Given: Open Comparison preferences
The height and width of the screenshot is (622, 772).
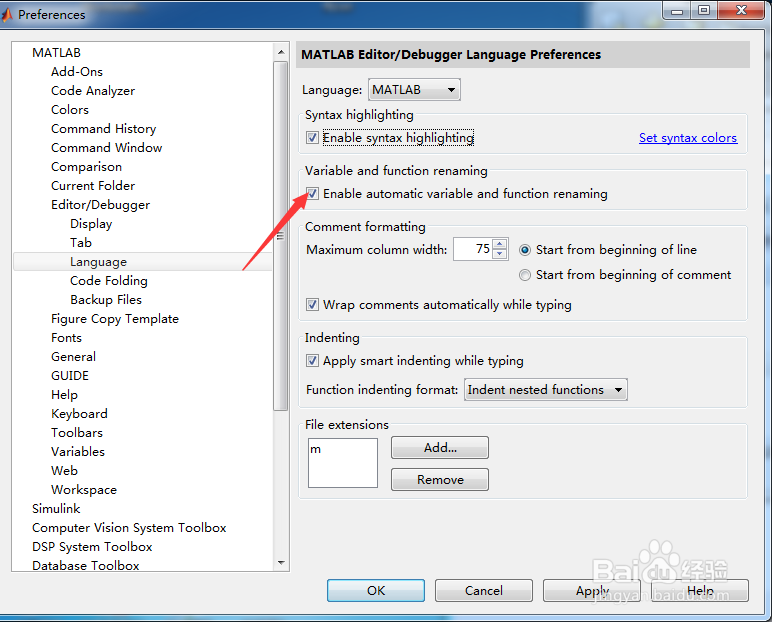Looking at the screenshot, I should (86, 166).
